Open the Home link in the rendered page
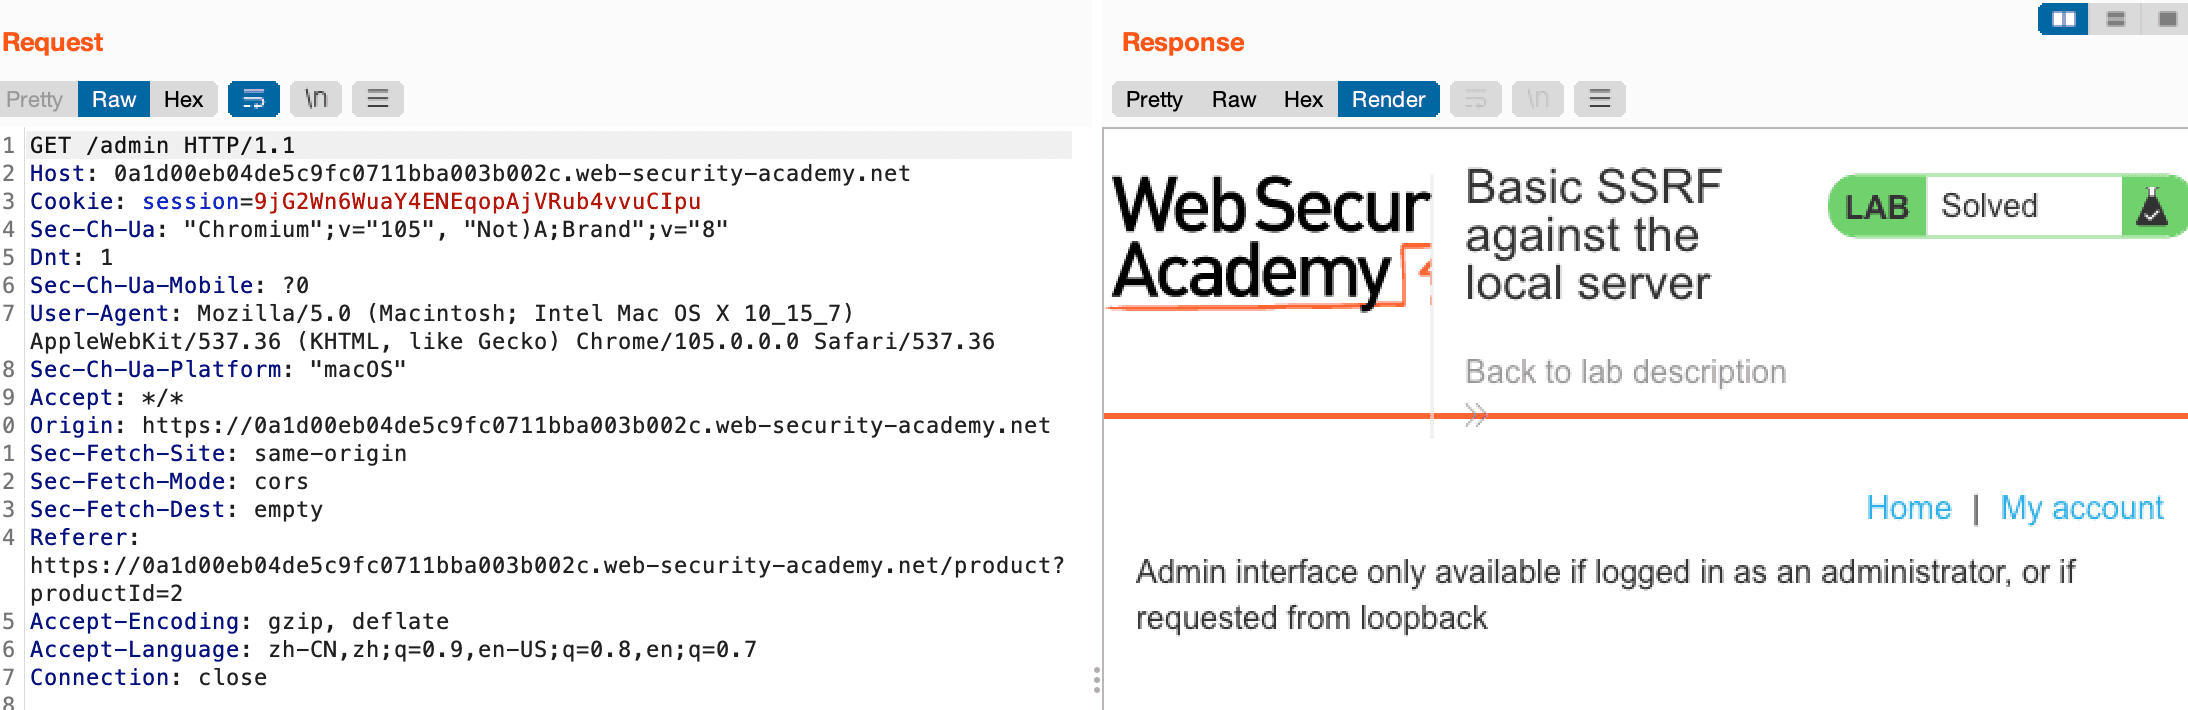Screen dimensions: 2188x710 click(x=1908, y=508)
